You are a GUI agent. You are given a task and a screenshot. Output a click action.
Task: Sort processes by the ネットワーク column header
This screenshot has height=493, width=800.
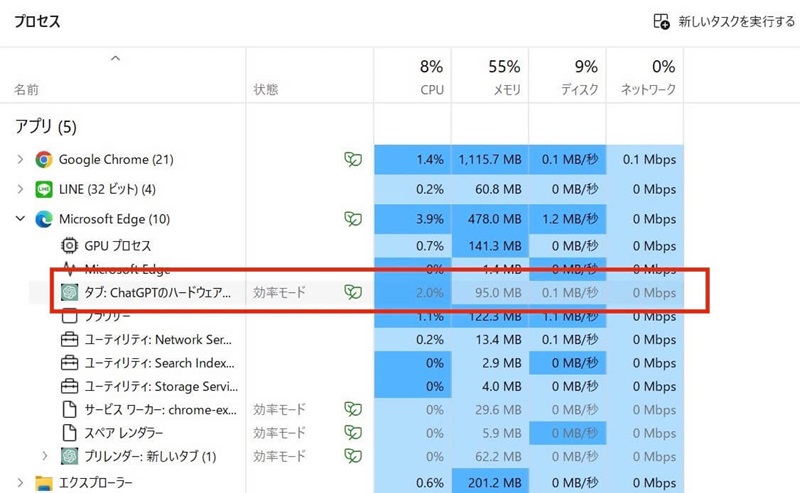[648, 90]
